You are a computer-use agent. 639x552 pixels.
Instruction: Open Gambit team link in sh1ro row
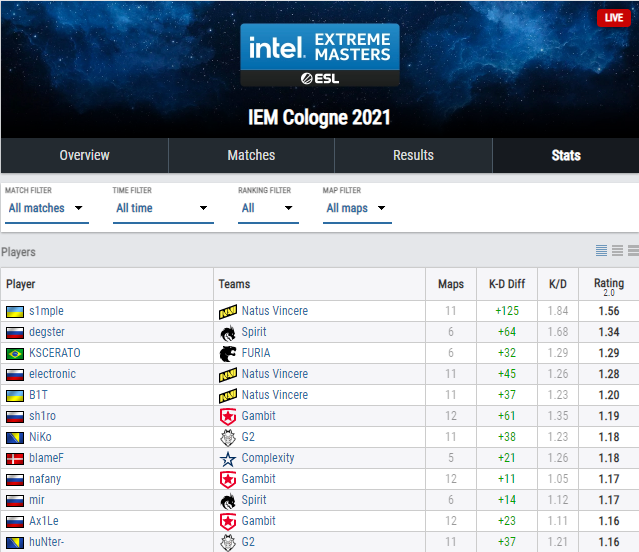point(258,416)
